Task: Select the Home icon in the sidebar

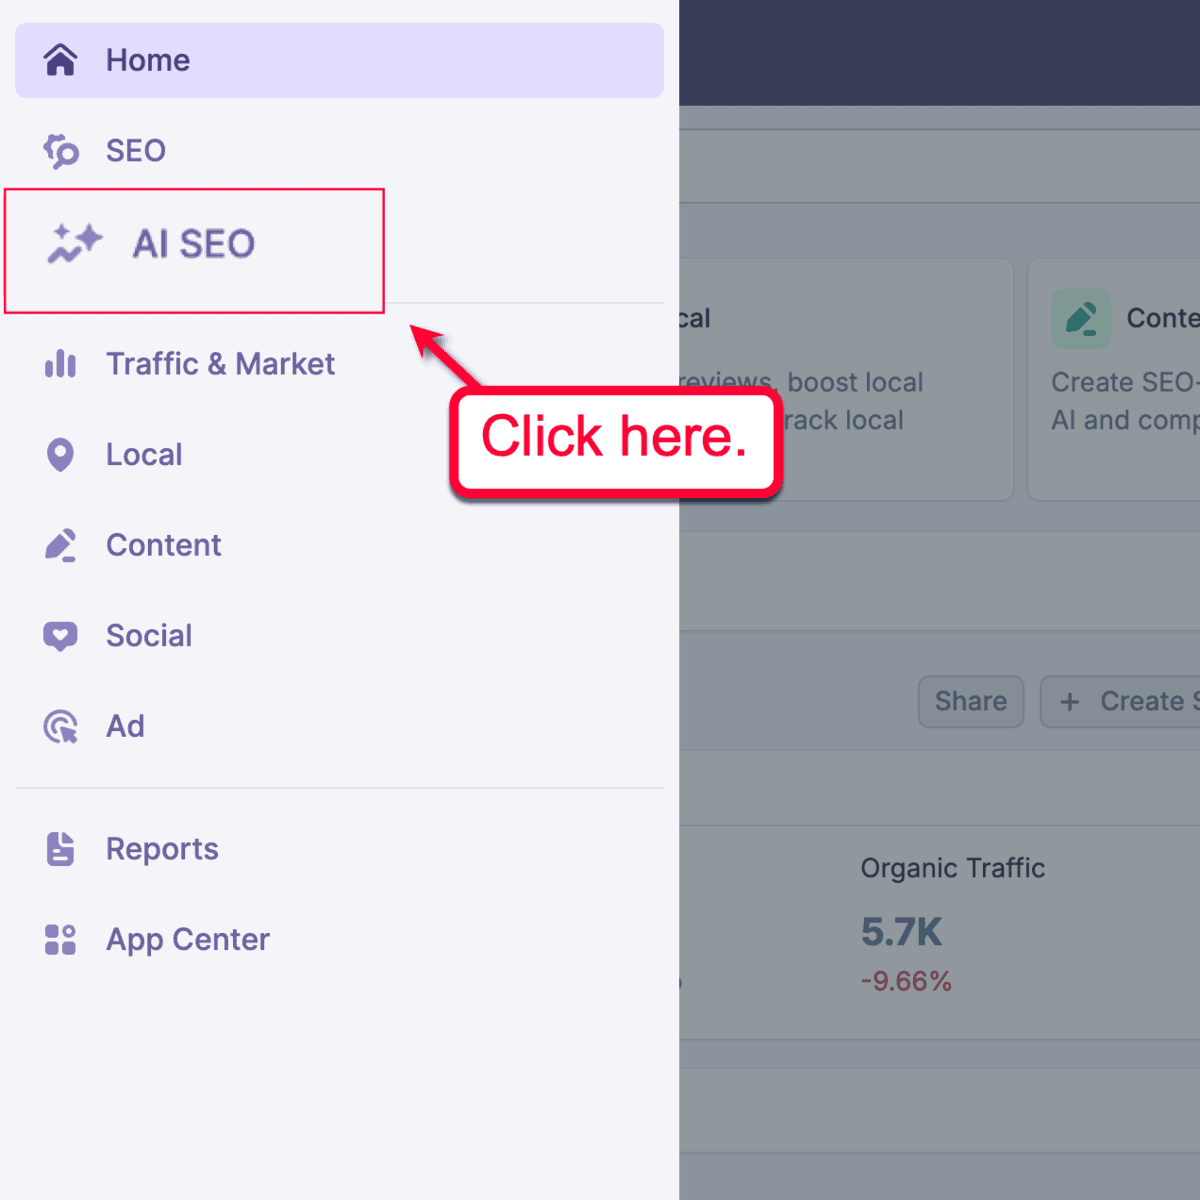Action: pyautogui.click(x=60, y=60)
